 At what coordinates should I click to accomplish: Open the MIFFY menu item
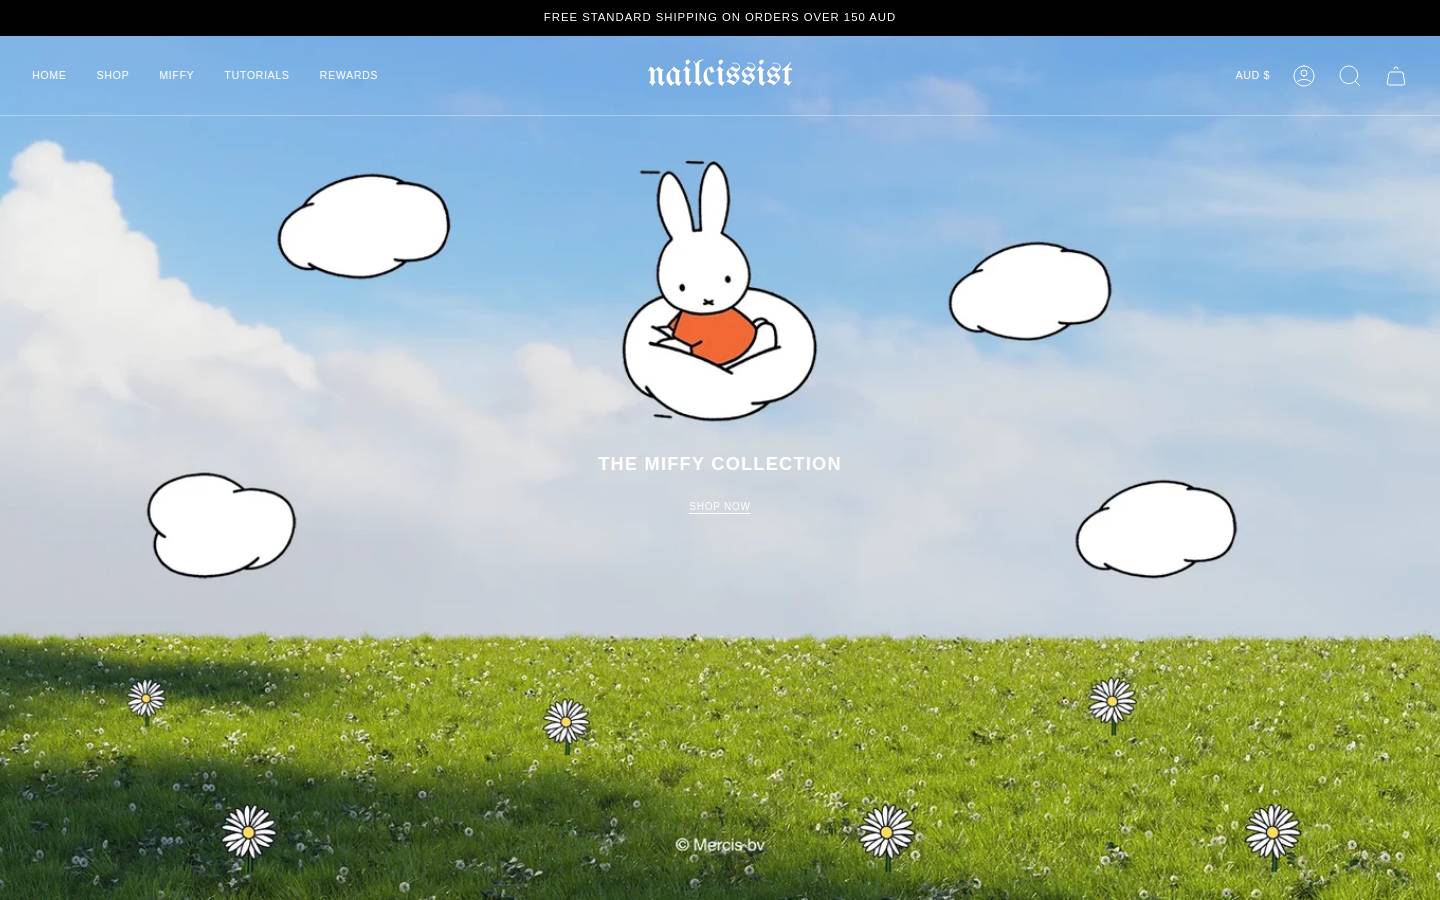(176, 76)
